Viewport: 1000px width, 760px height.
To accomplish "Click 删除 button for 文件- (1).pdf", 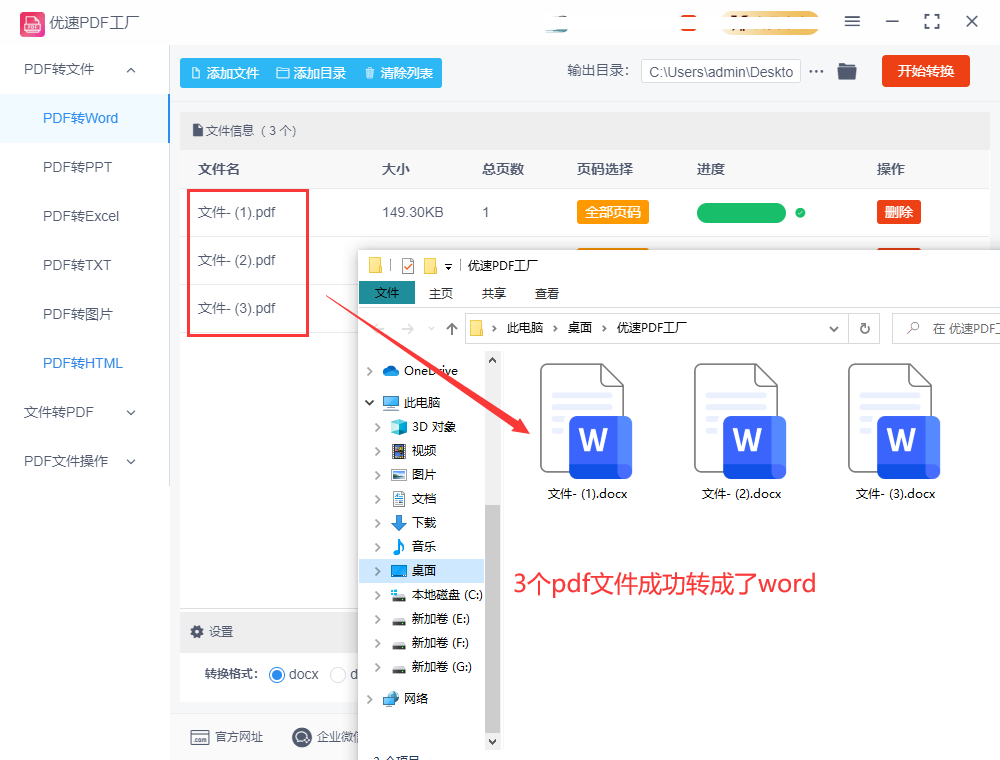I will (x=899, y=212).
